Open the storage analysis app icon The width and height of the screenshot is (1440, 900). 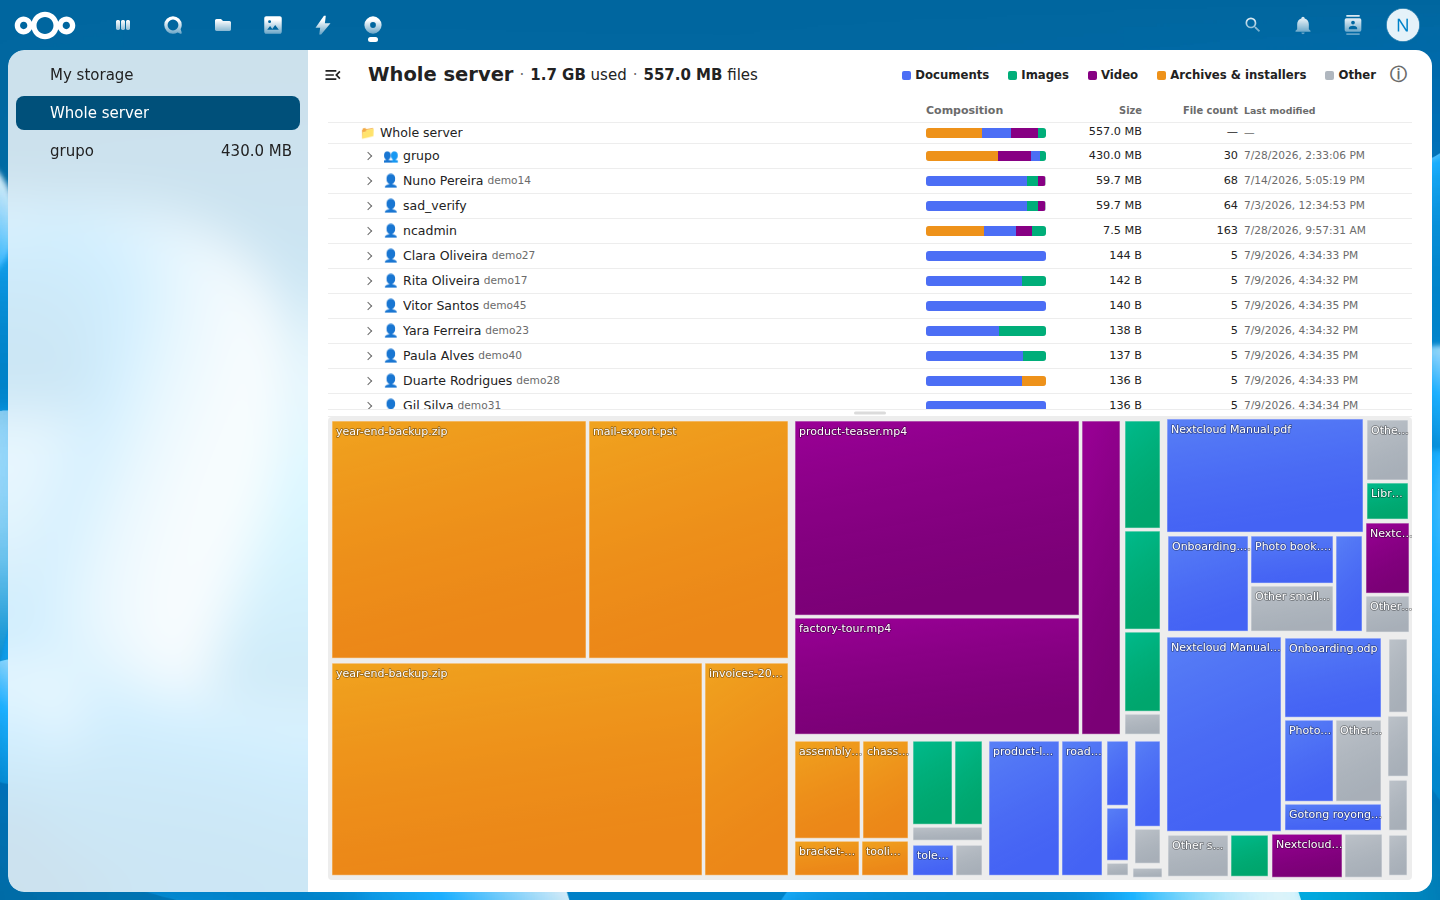[x=373, y=25]
